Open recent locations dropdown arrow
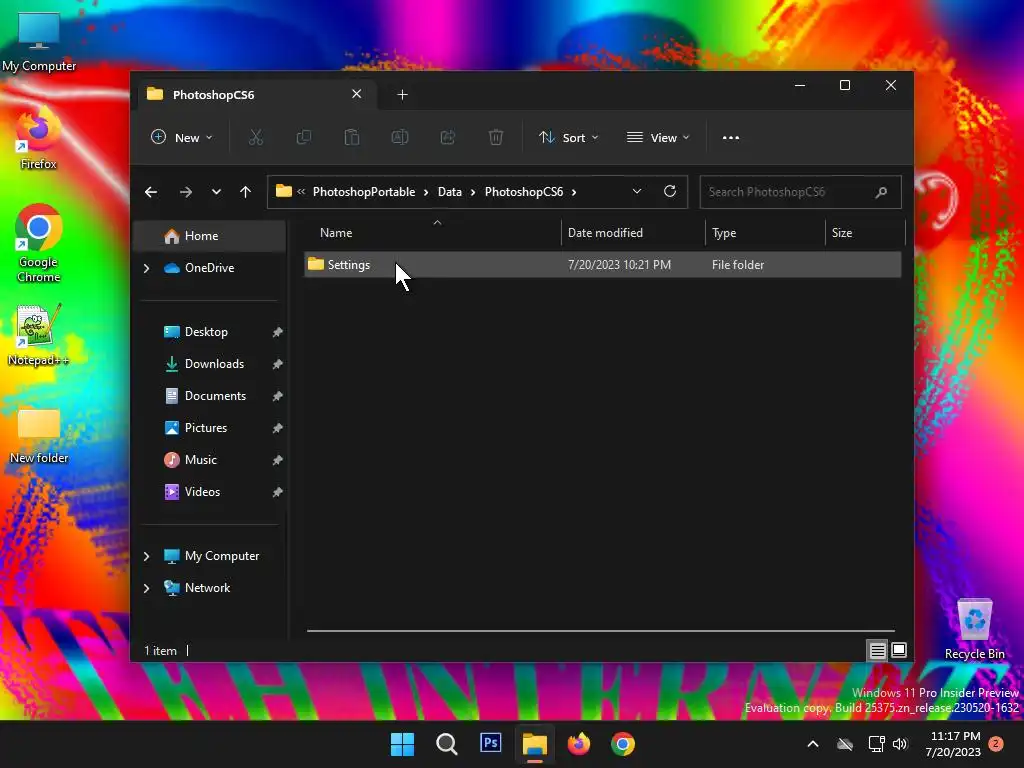The image size is (1024, 768). (x=216, y=192)
